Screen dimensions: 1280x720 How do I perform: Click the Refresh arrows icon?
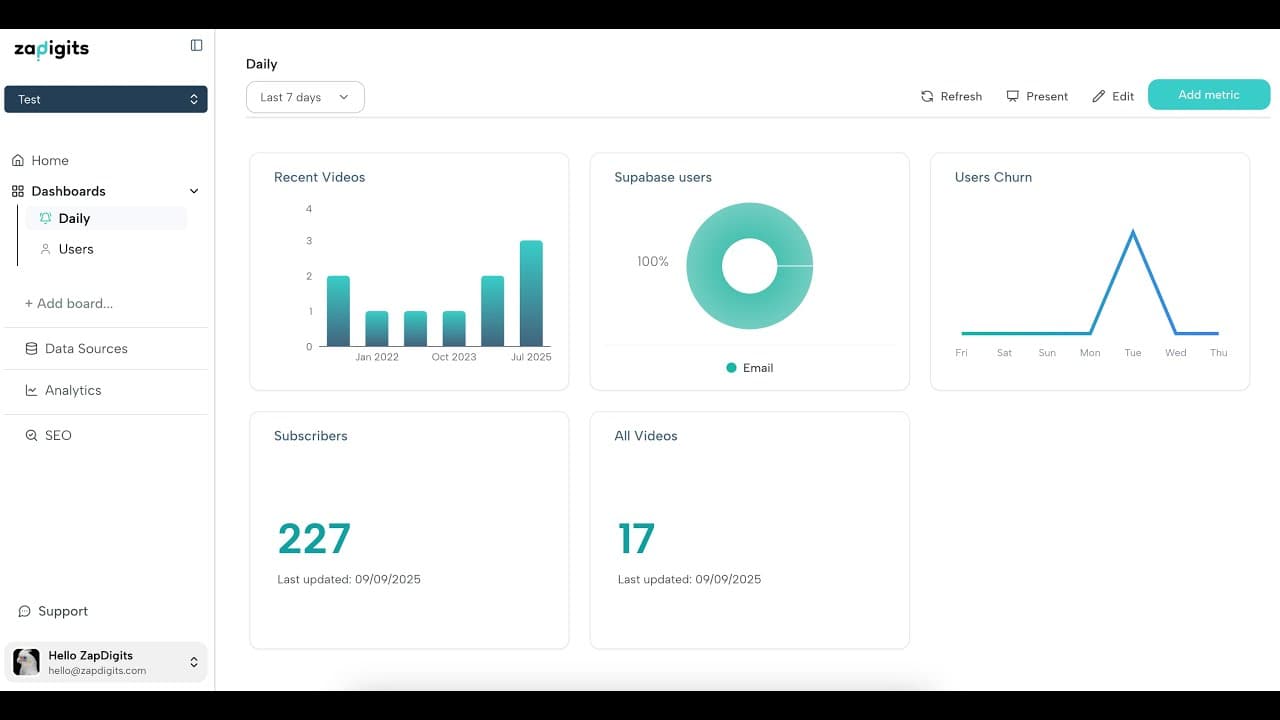927,97
